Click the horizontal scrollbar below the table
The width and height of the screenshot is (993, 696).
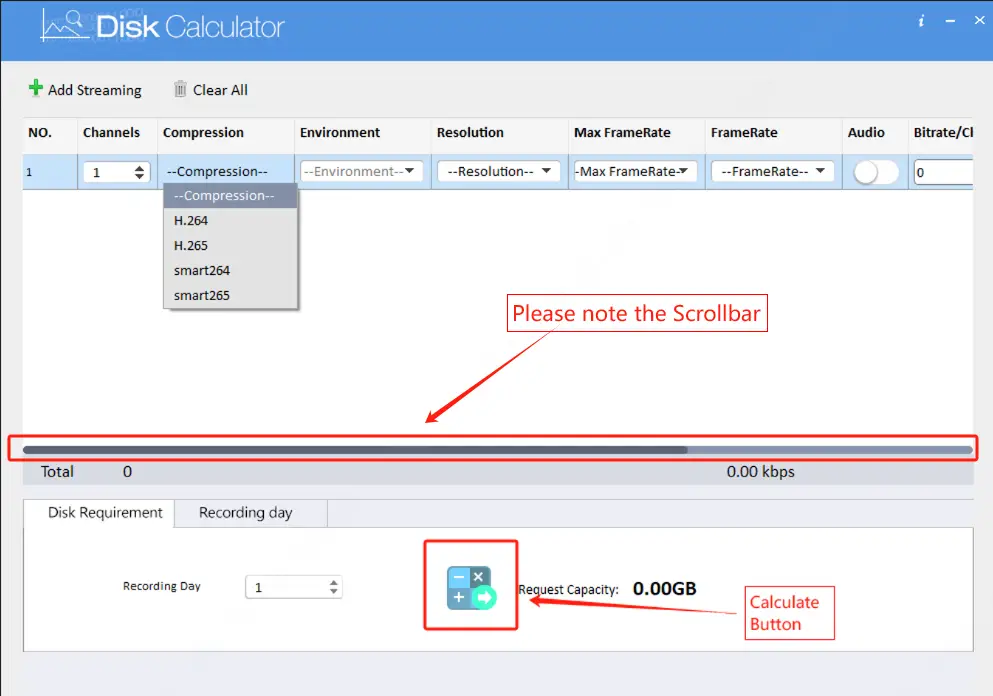[x=400, y=448]
